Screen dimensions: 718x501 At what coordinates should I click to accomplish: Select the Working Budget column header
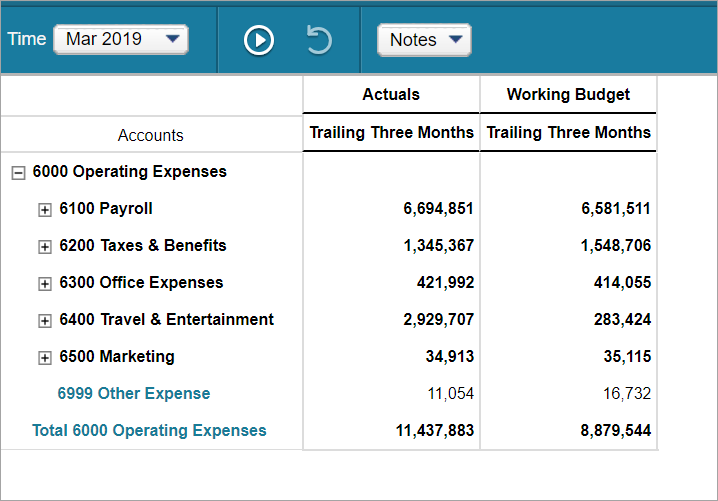(568, 94)
